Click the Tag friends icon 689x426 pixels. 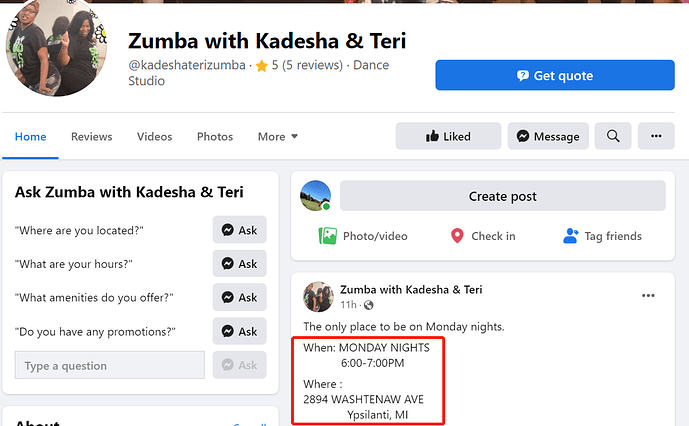[571, 236]
